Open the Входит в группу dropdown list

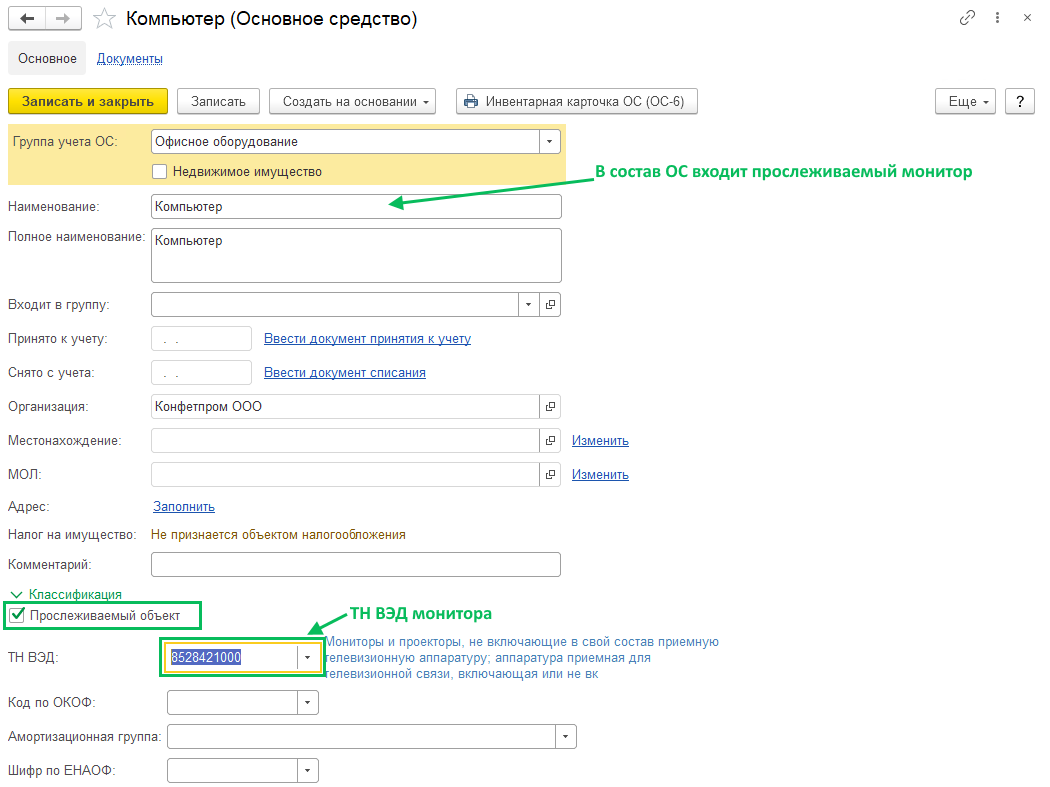point(528,305)
